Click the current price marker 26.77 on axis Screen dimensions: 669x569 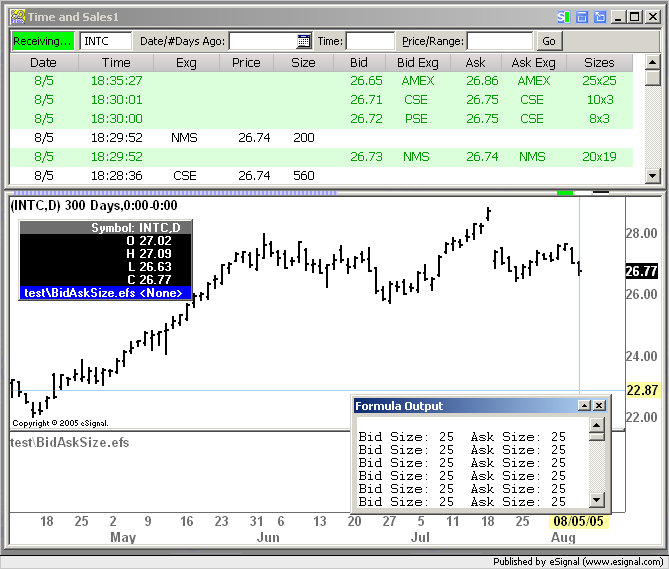[641, 271]
